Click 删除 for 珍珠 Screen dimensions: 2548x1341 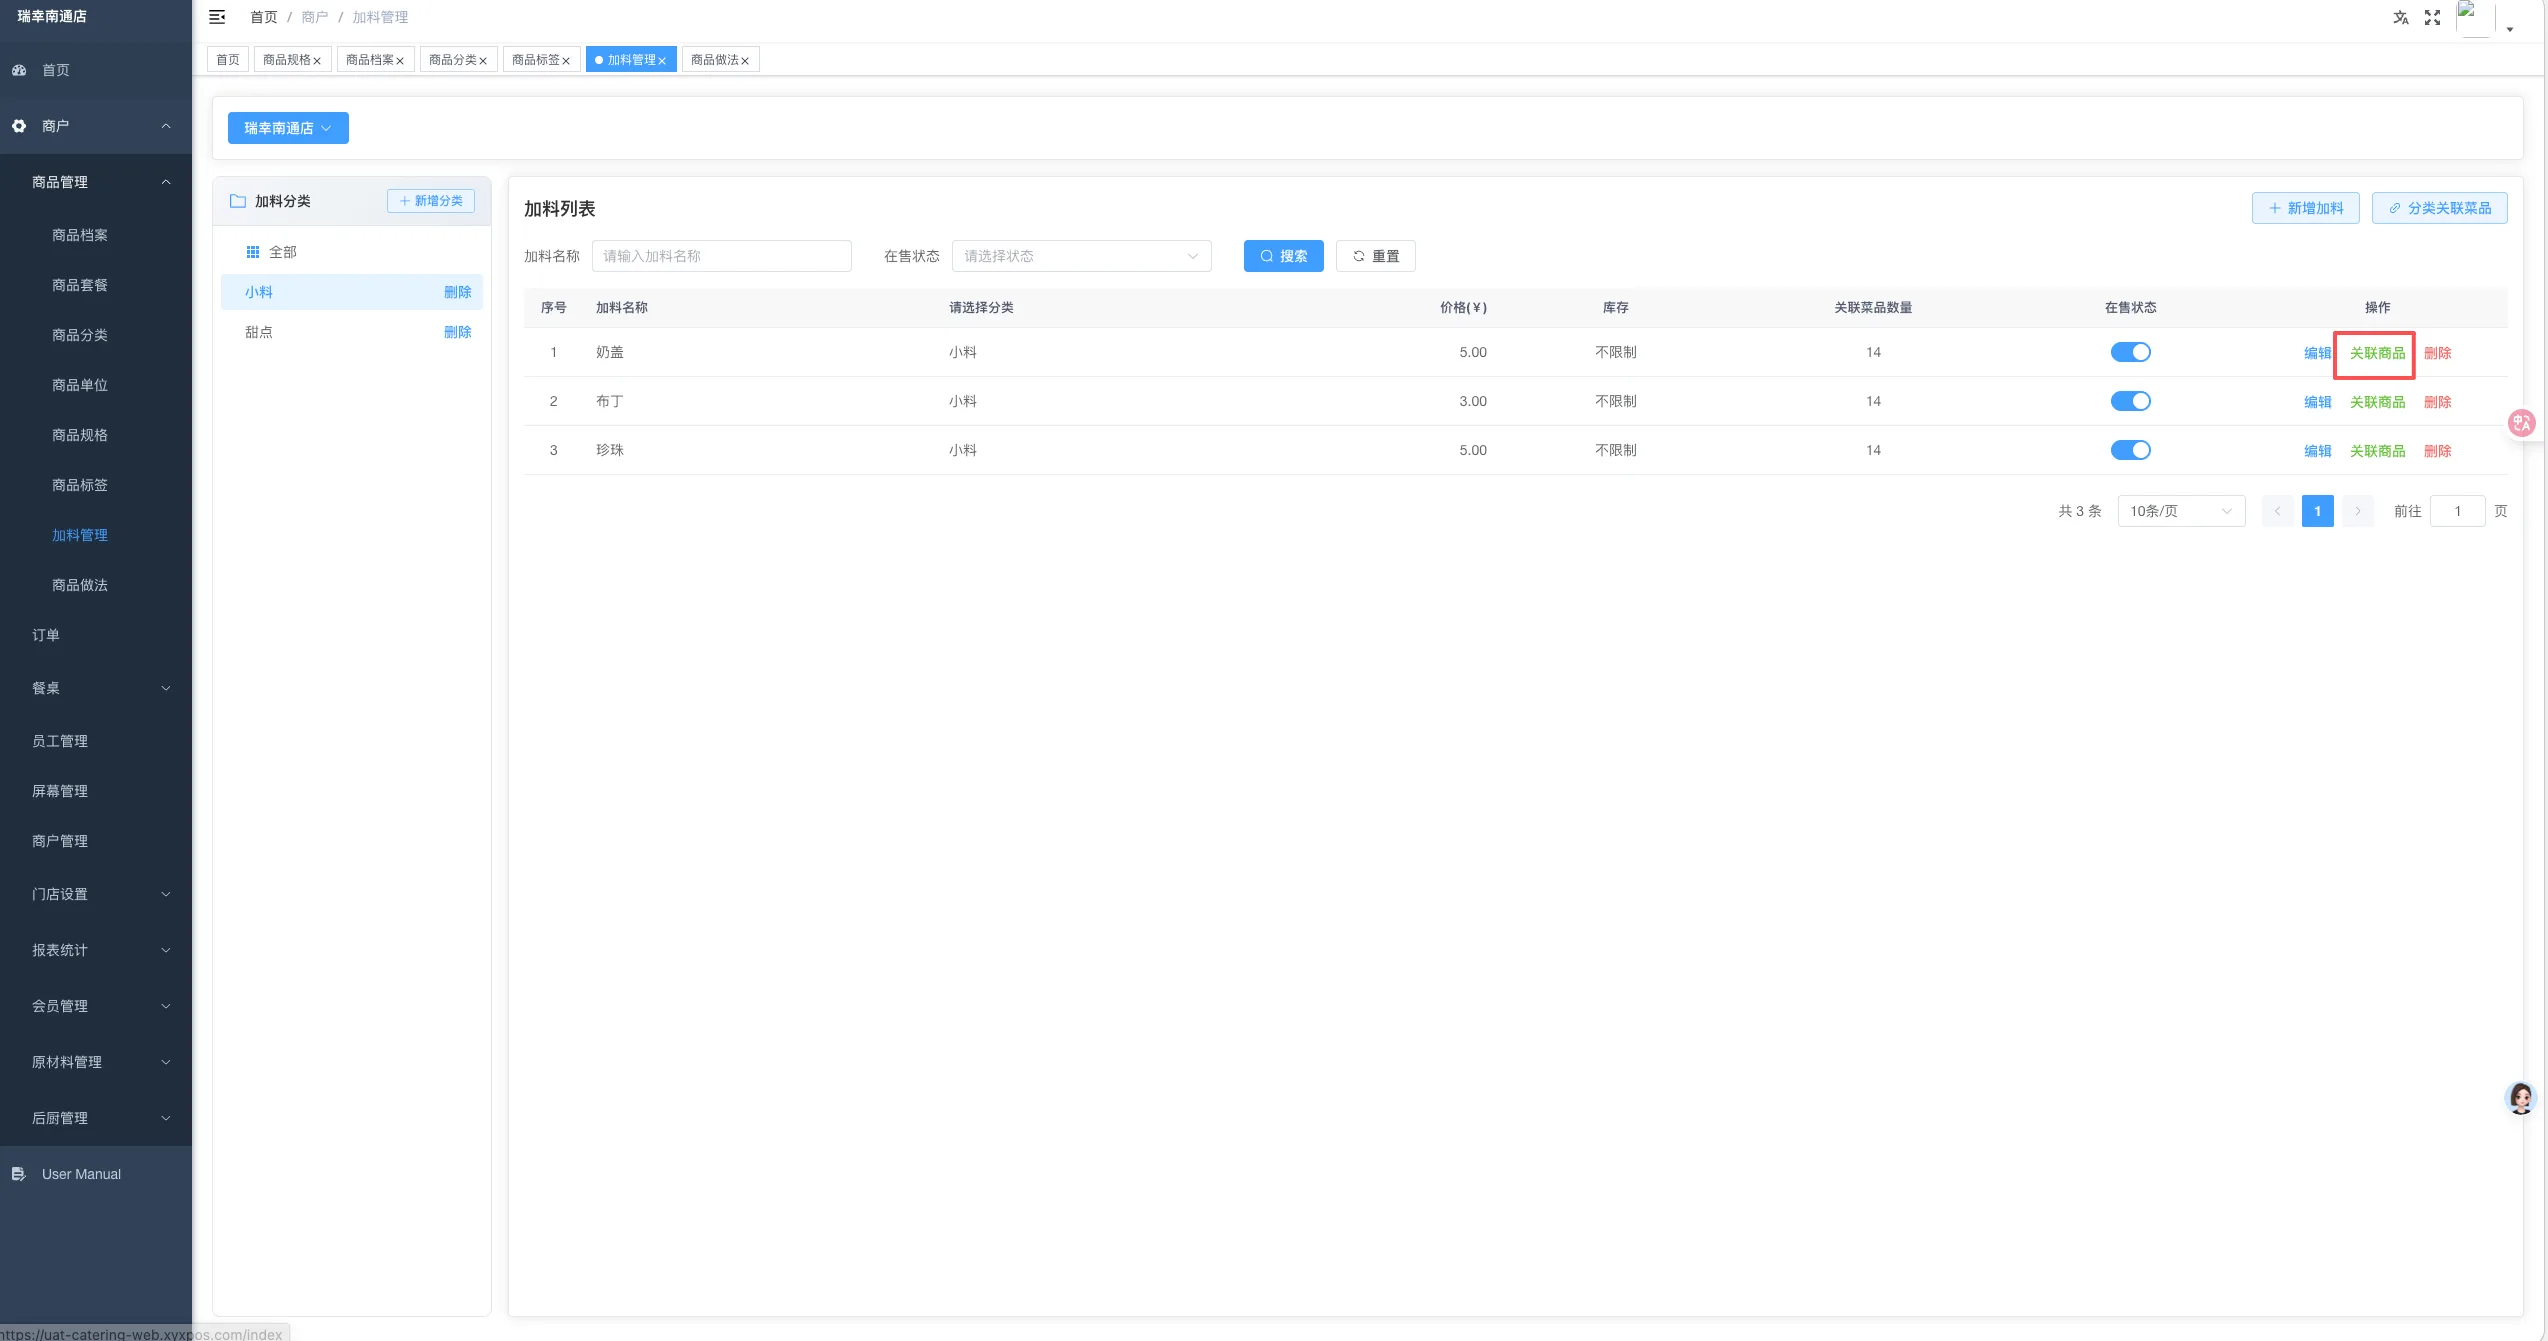point(2437,451)
